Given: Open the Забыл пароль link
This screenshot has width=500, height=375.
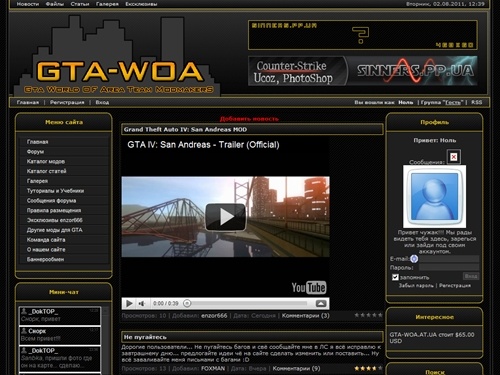Looking at the screenshot, I should click(x=416, y=286).
